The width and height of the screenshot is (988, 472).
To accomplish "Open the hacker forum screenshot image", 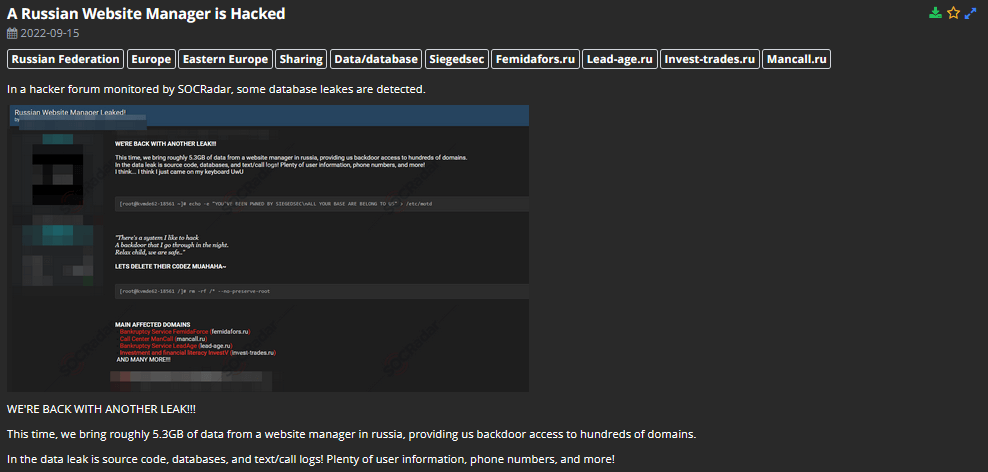I will [x=268, y=248].
